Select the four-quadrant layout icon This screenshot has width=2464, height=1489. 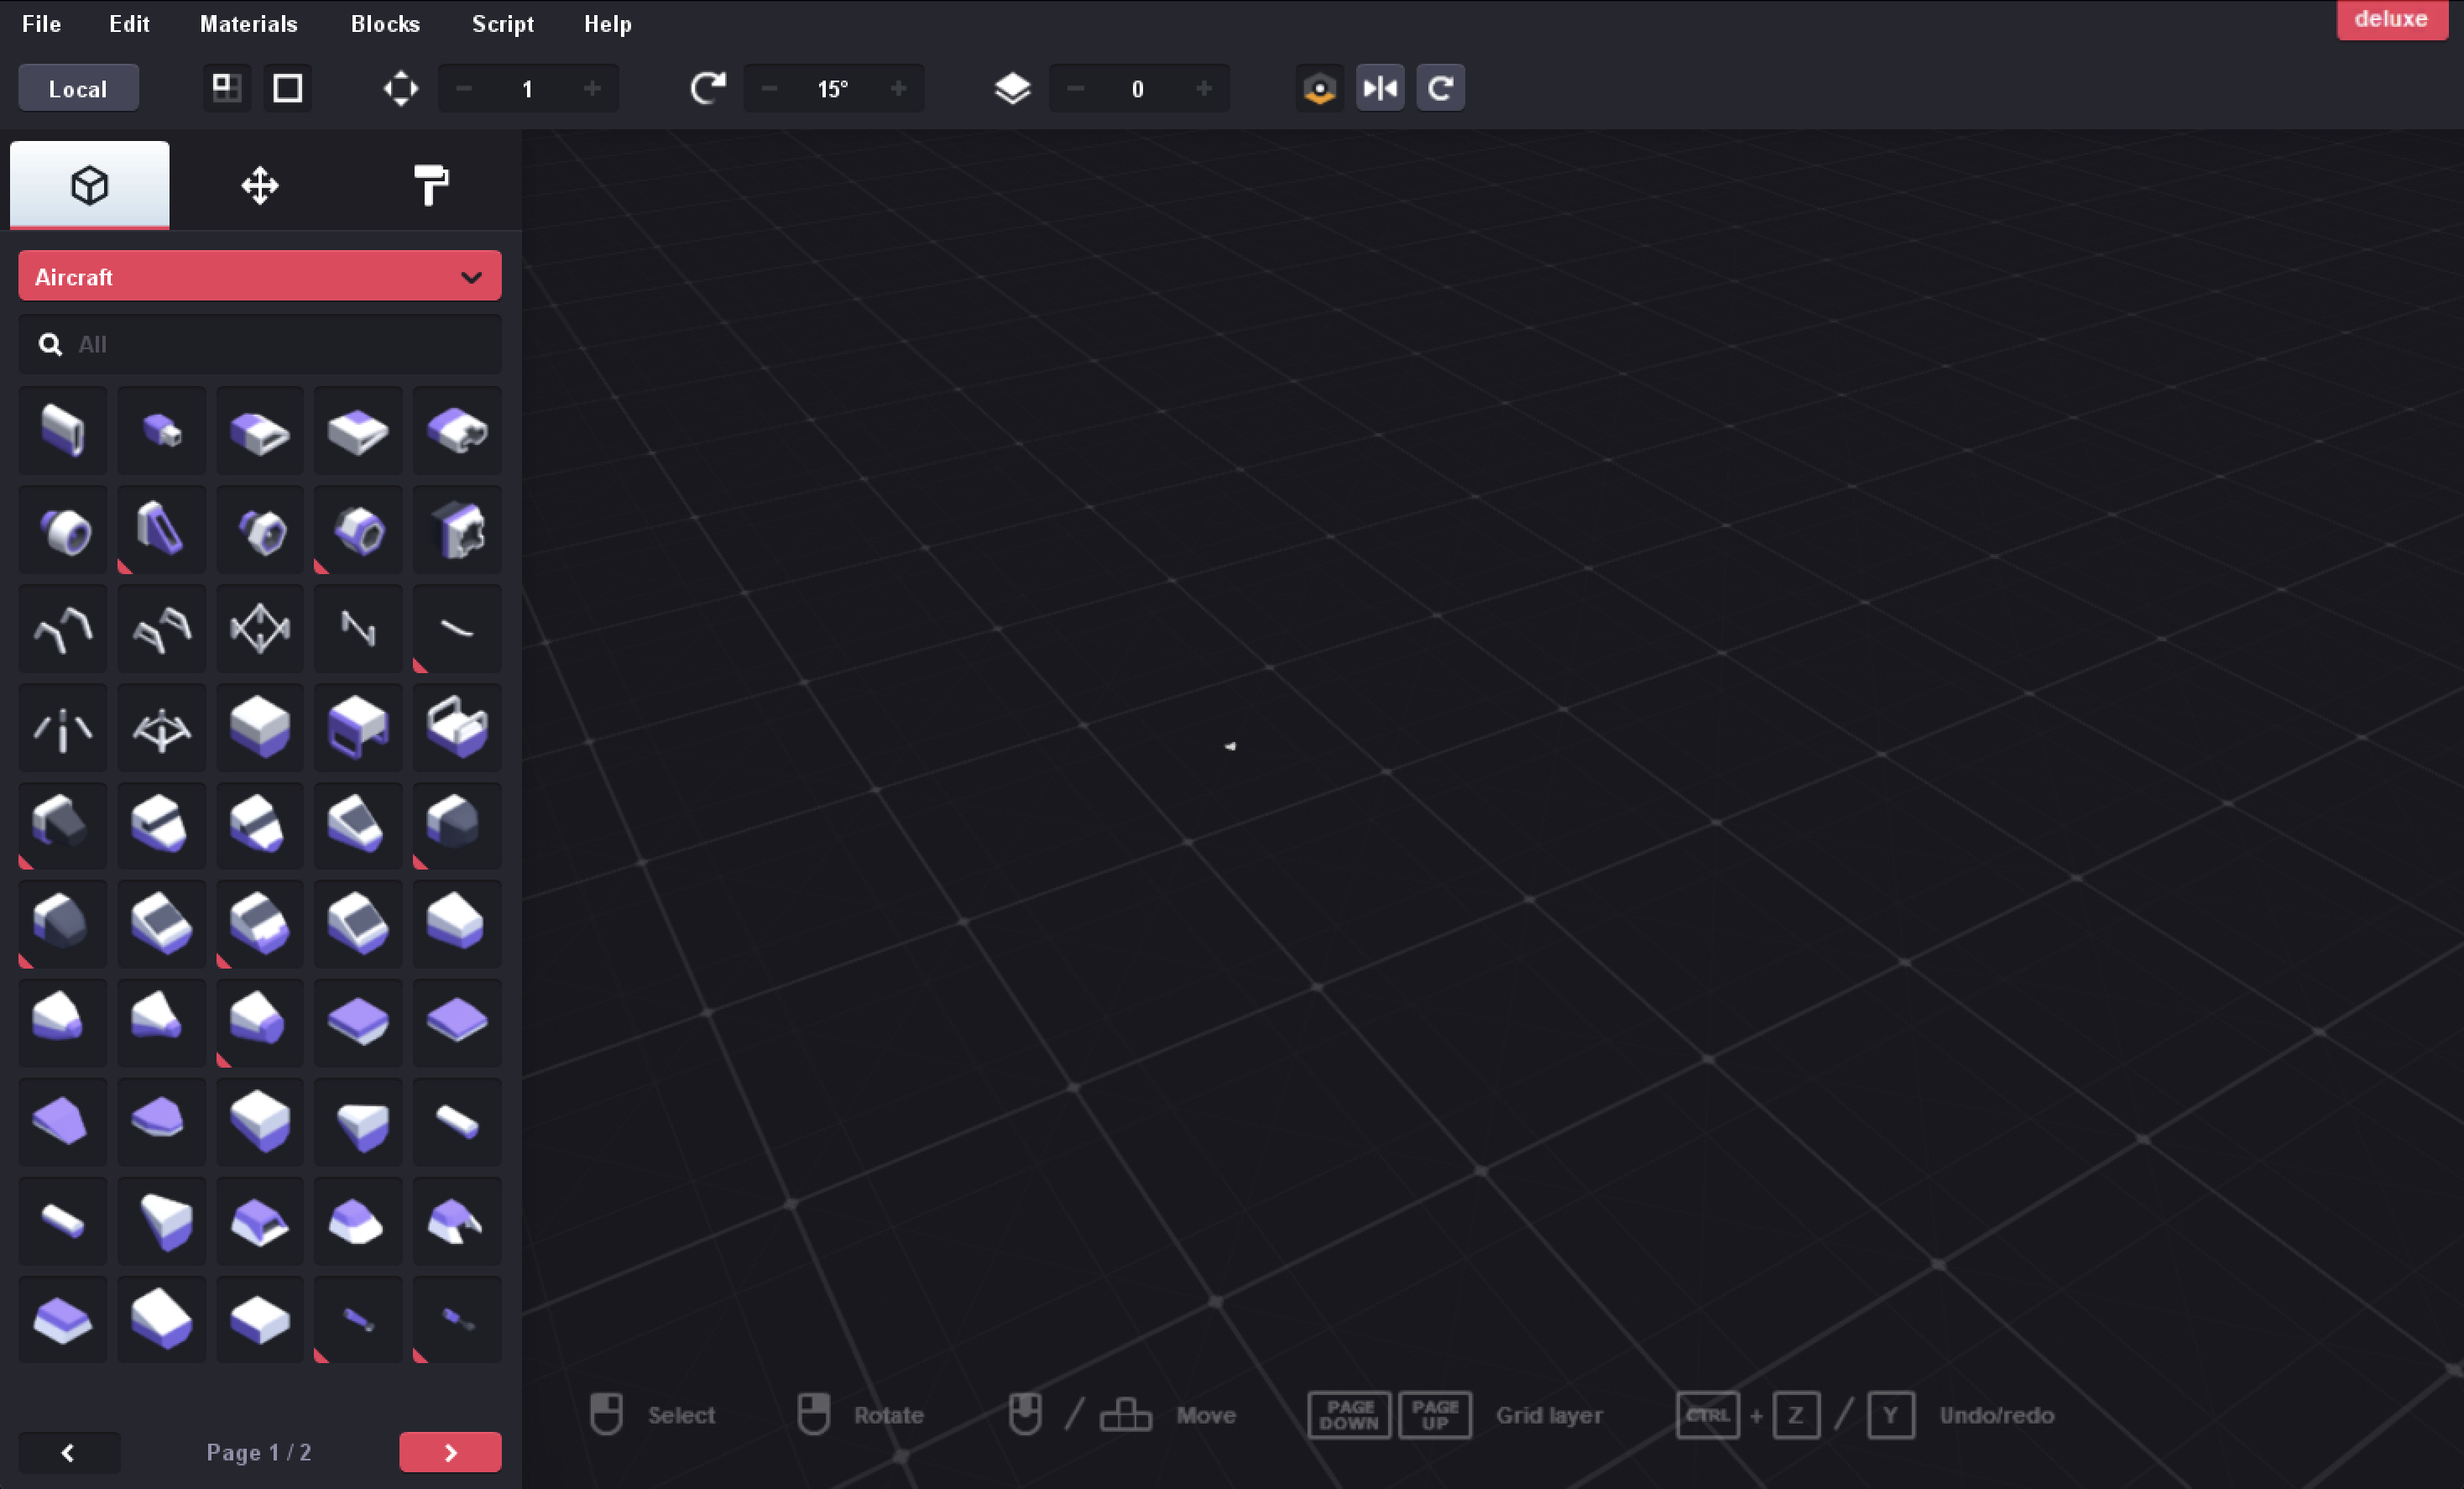tap(227, 89)
